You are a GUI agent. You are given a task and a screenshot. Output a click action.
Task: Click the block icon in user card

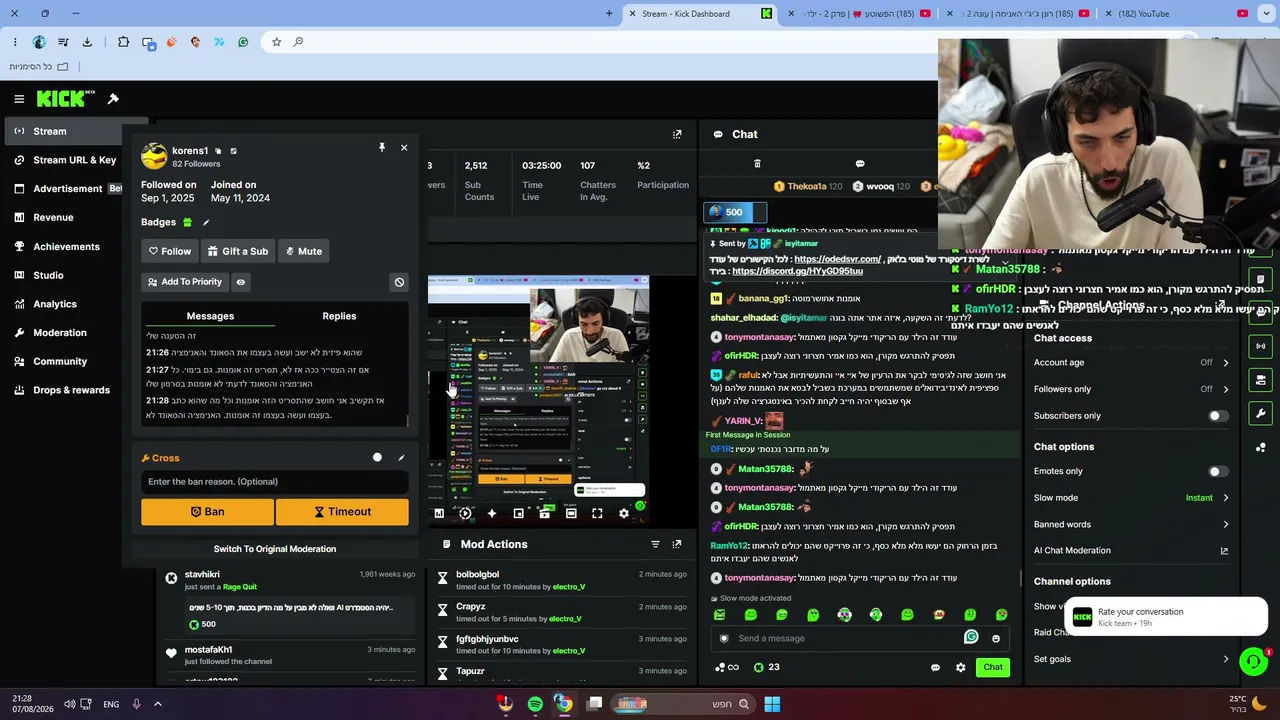click(x=399, y=282)
